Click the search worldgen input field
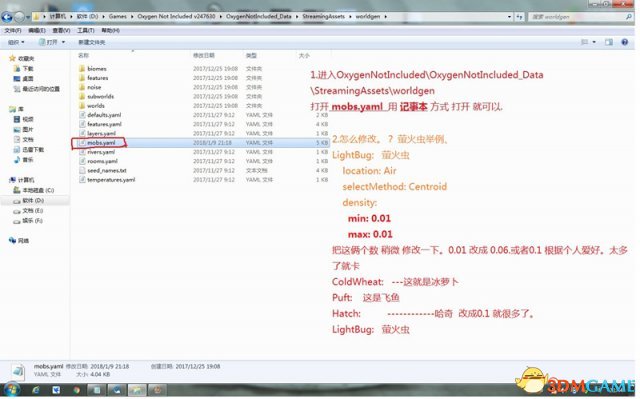The width and height of the screenshot is (640, 399). 577,17
